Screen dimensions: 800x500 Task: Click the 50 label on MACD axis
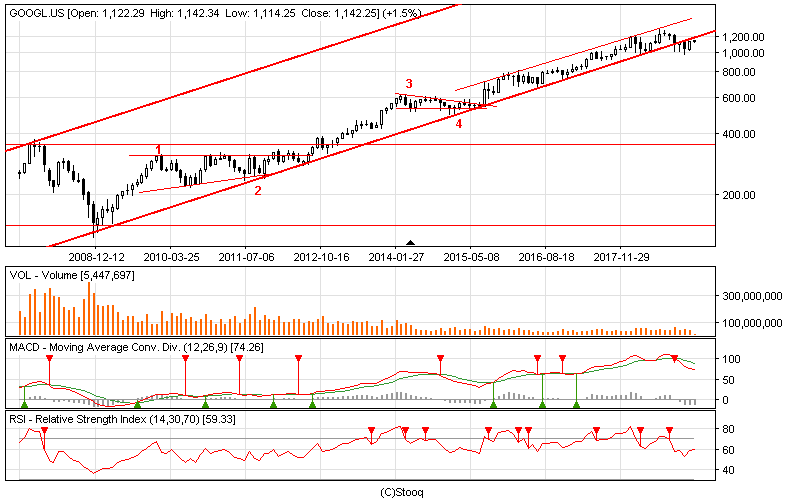[729, 380]
